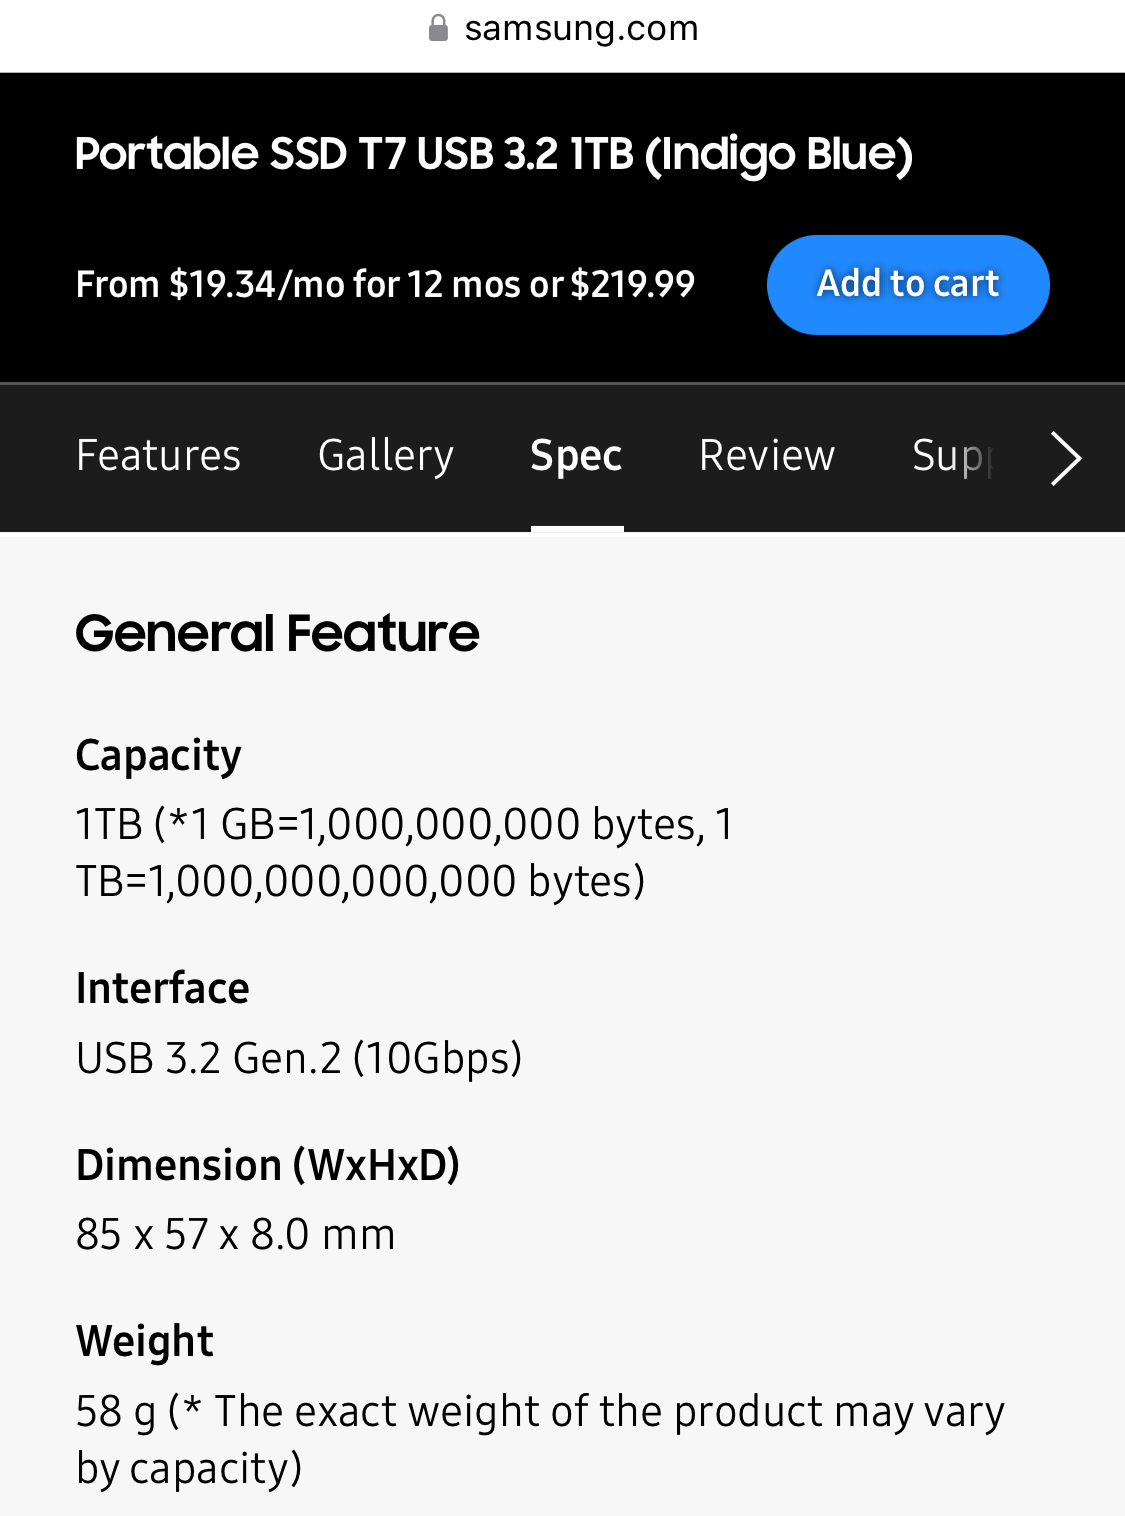Tap the Interface spec label
The image size is (1125, 1516).
162,988
